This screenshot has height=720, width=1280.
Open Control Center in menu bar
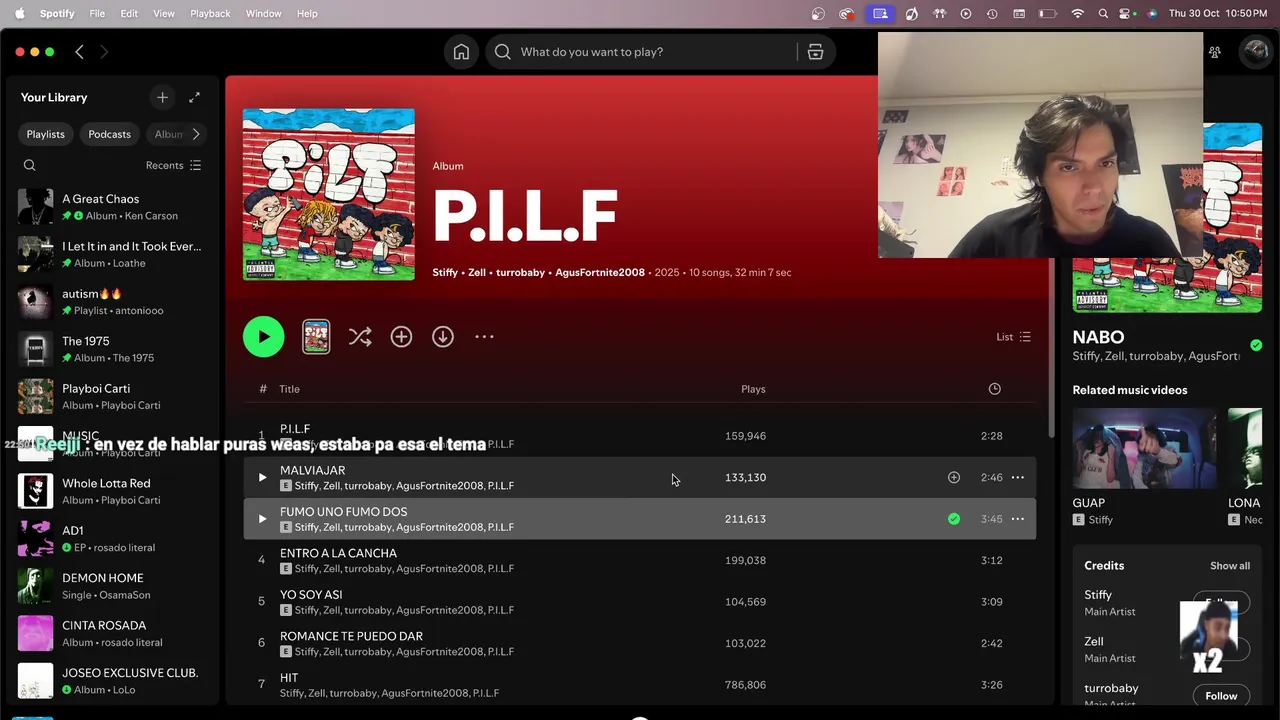1127,13
